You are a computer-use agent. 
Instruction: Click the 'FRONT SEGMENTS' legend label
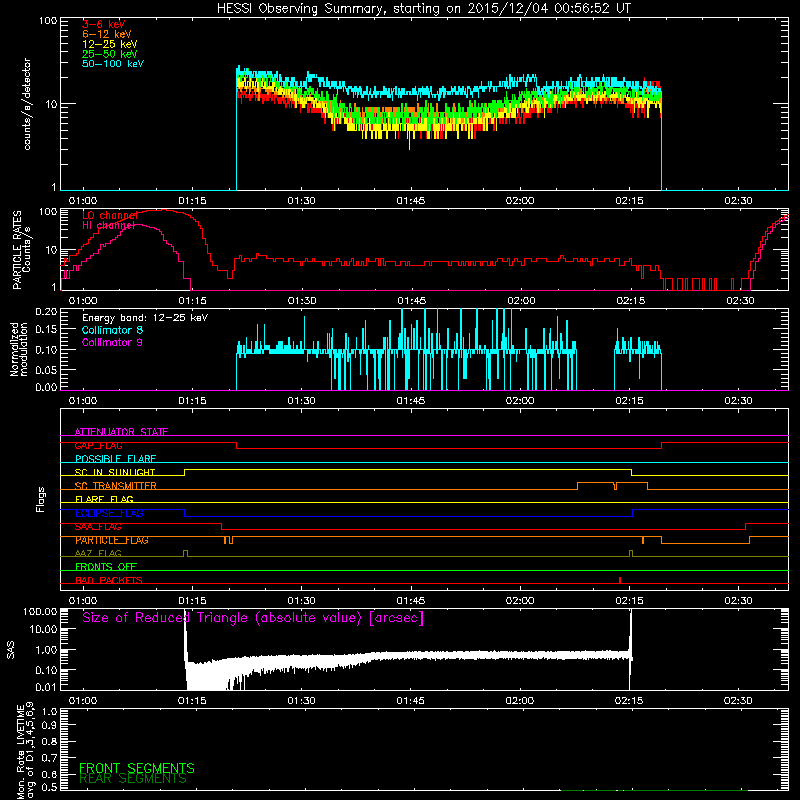(x=137, y=768)
